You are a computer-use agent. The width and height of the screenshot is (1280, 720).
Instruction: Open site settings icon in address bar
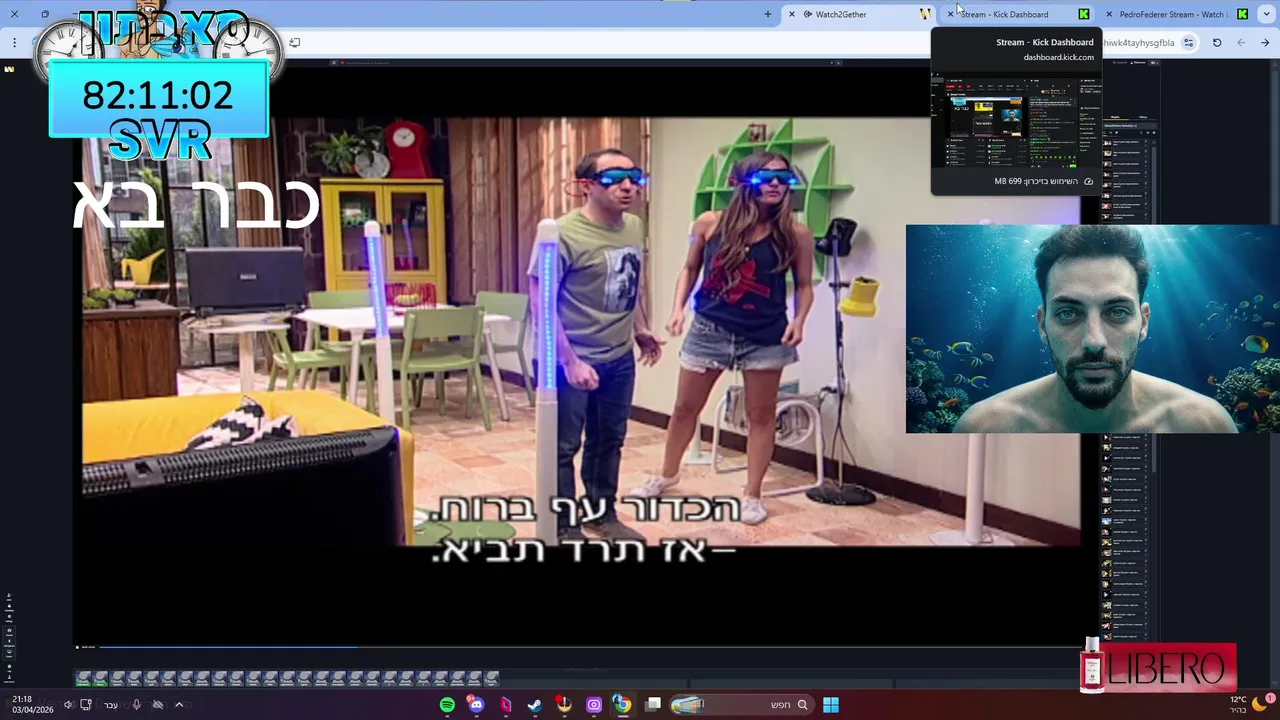[x=1188, y=43]
